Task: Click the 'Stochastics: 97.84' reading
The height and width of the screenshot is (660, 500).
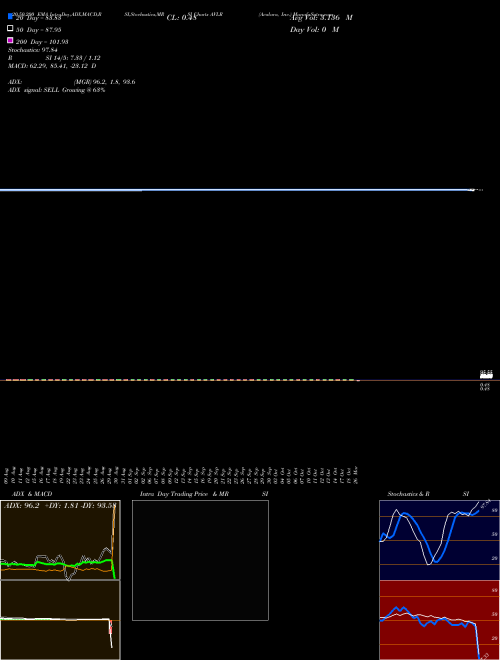Action: tap(32, 50)
